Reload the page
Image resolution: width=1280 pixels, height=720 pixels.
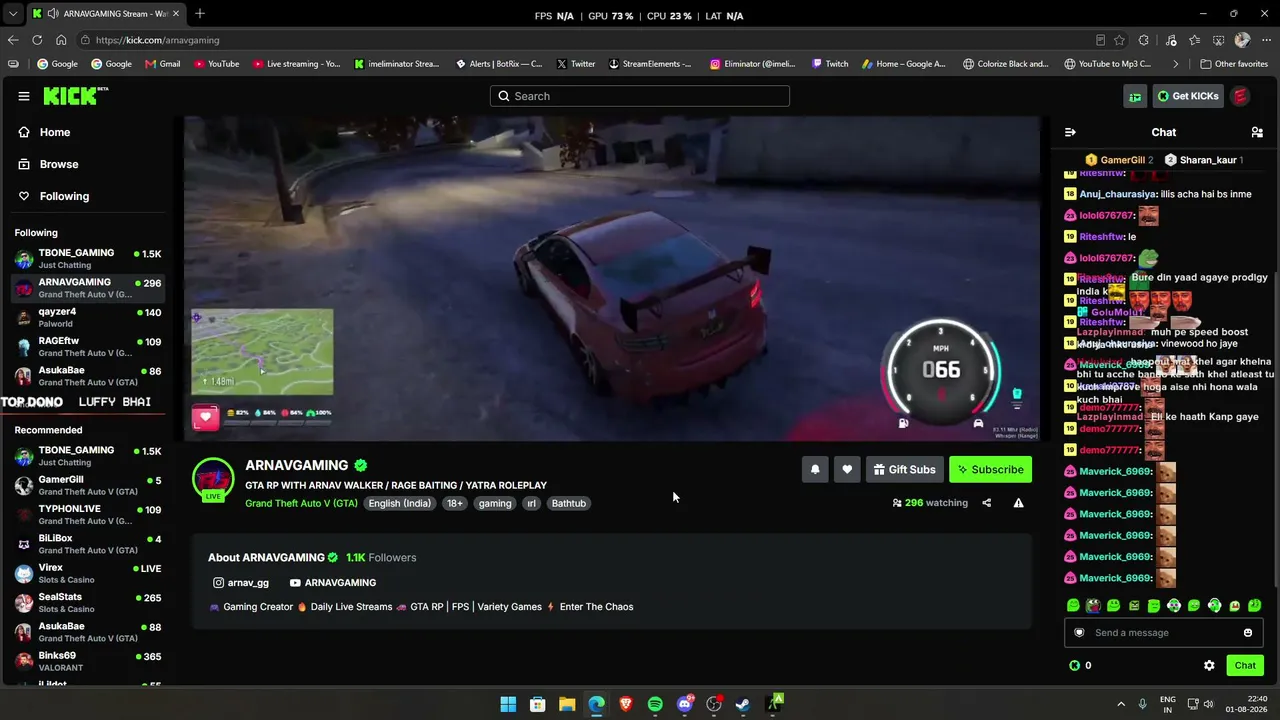point(37,40)
